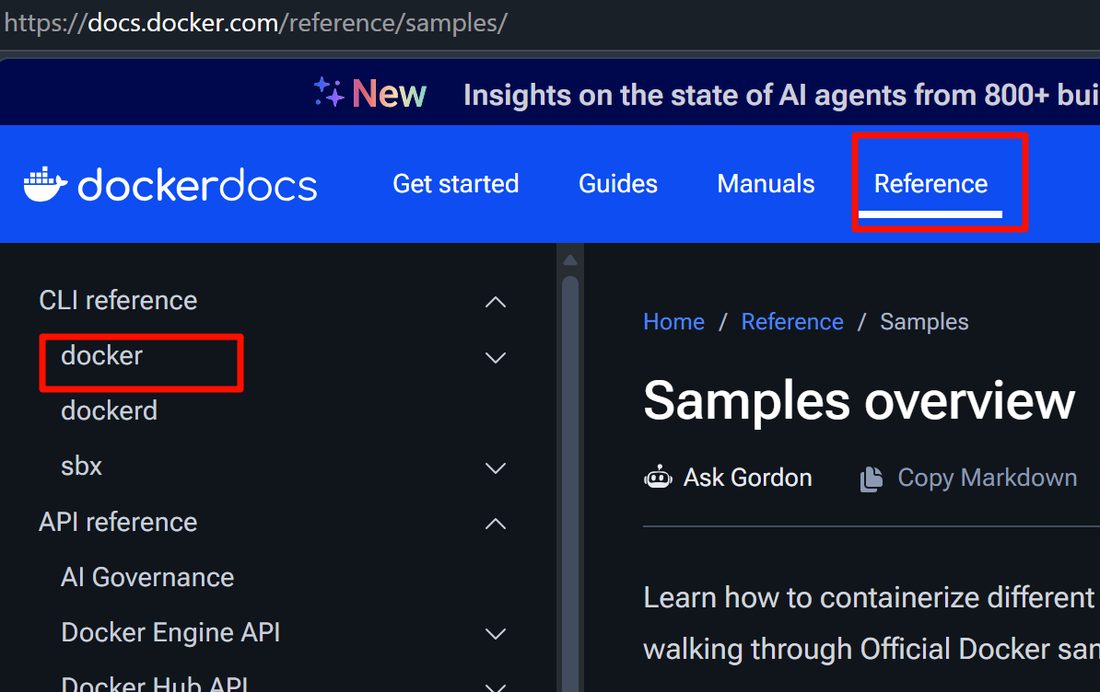Image resolution: width=1100 pixels, height=692 pixels.
Task: Go to Reference breadcrumb link
Action: 792,321
